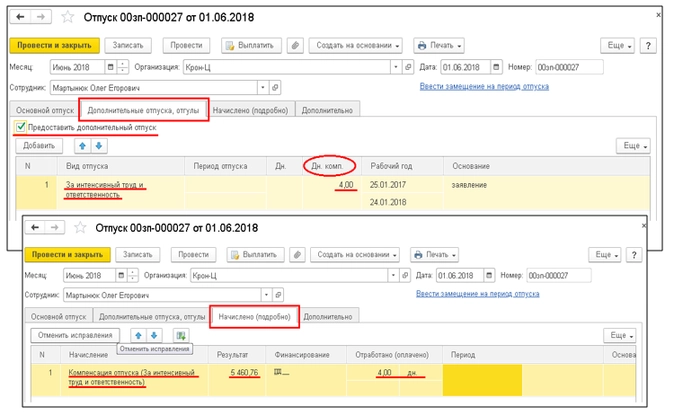This screenshot has width=674, height=414.
Task: Select Дополнительные отпуска, отгулы tab in upper window
Action: click(x=144, y=110)
